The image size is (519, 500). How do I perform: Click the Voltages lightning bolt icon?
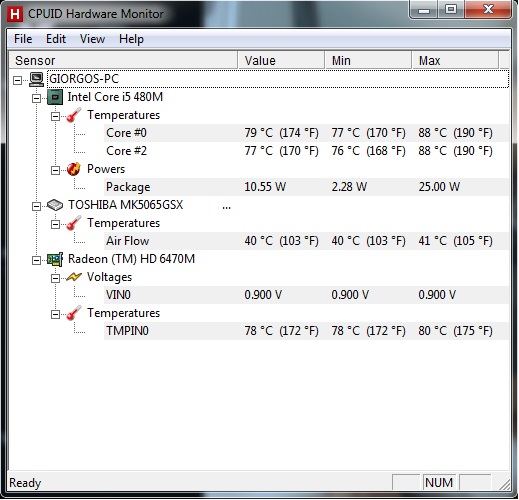74,277
